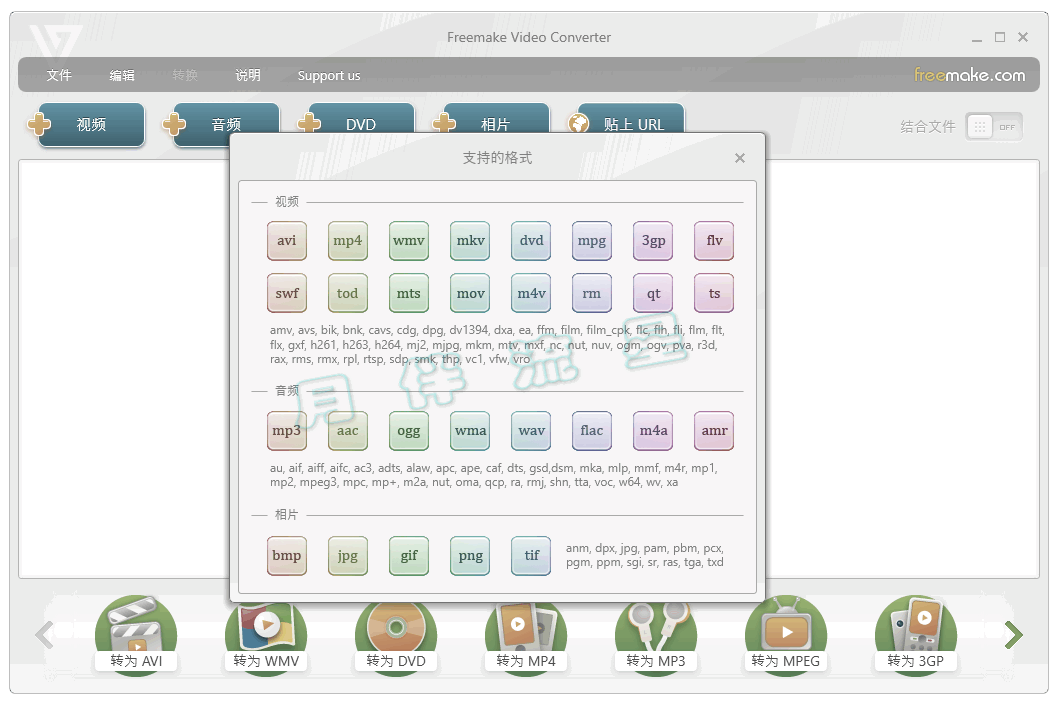Add photos with 相片 button

[x=490, y=118]
